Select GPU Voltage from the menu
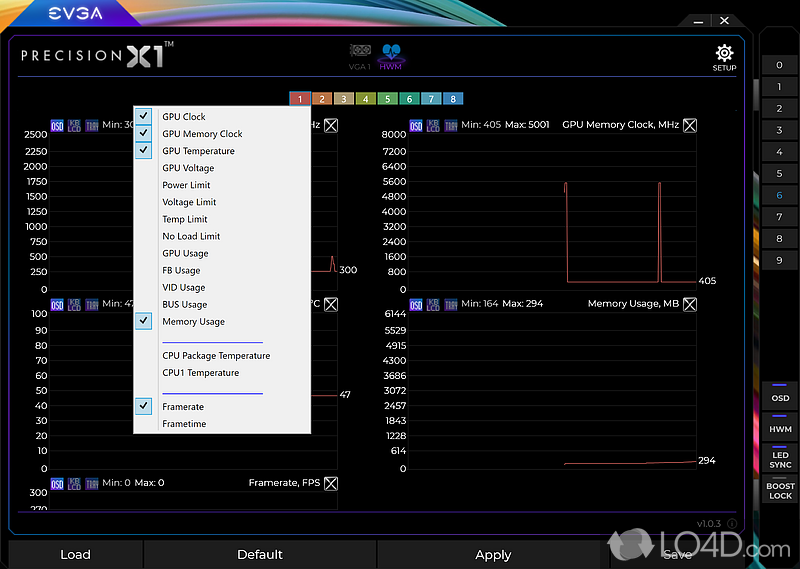The width and height of the screenshot is (800, 569). pos(188,168)
